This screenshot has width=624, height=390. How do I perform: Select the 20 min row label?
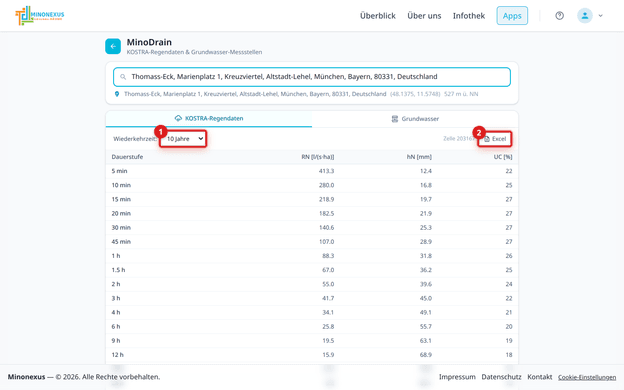[121, 213]
